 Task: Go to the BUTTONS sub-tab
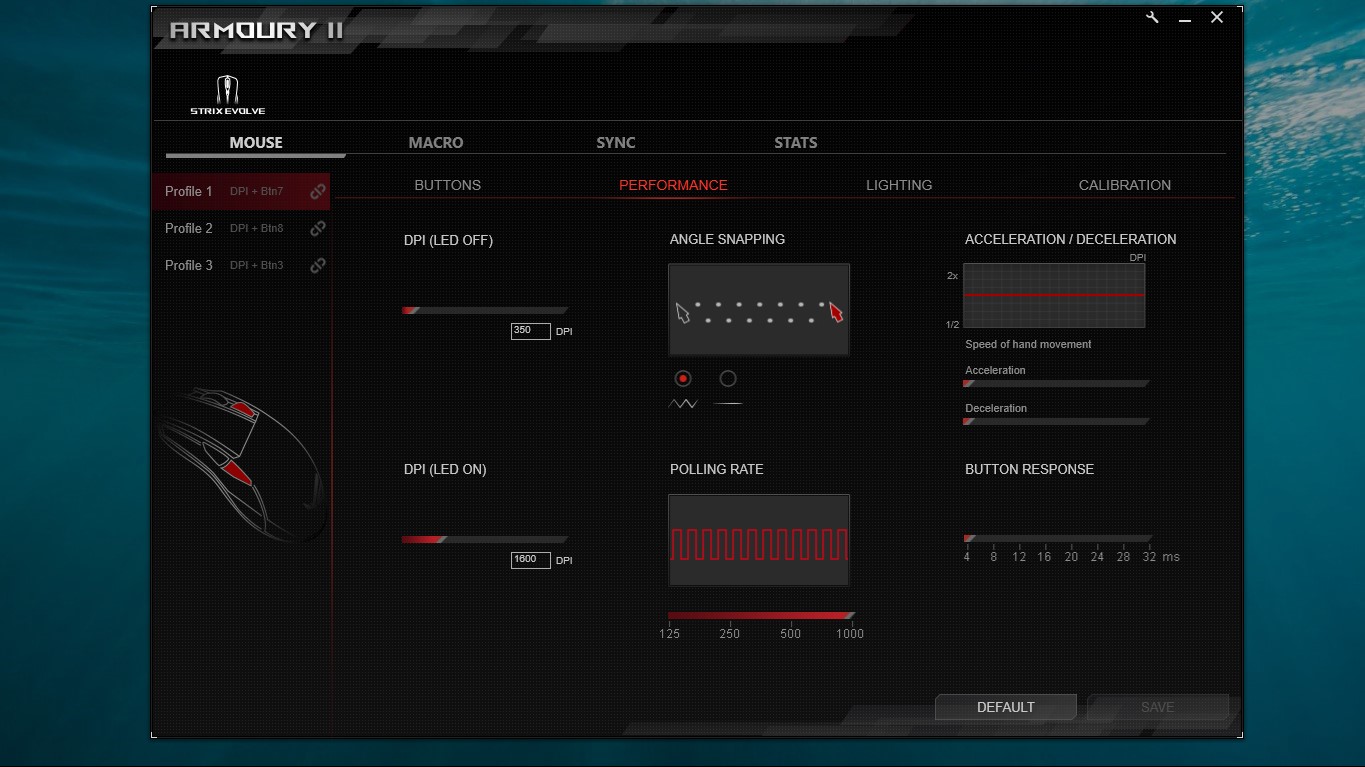point(448,185)
